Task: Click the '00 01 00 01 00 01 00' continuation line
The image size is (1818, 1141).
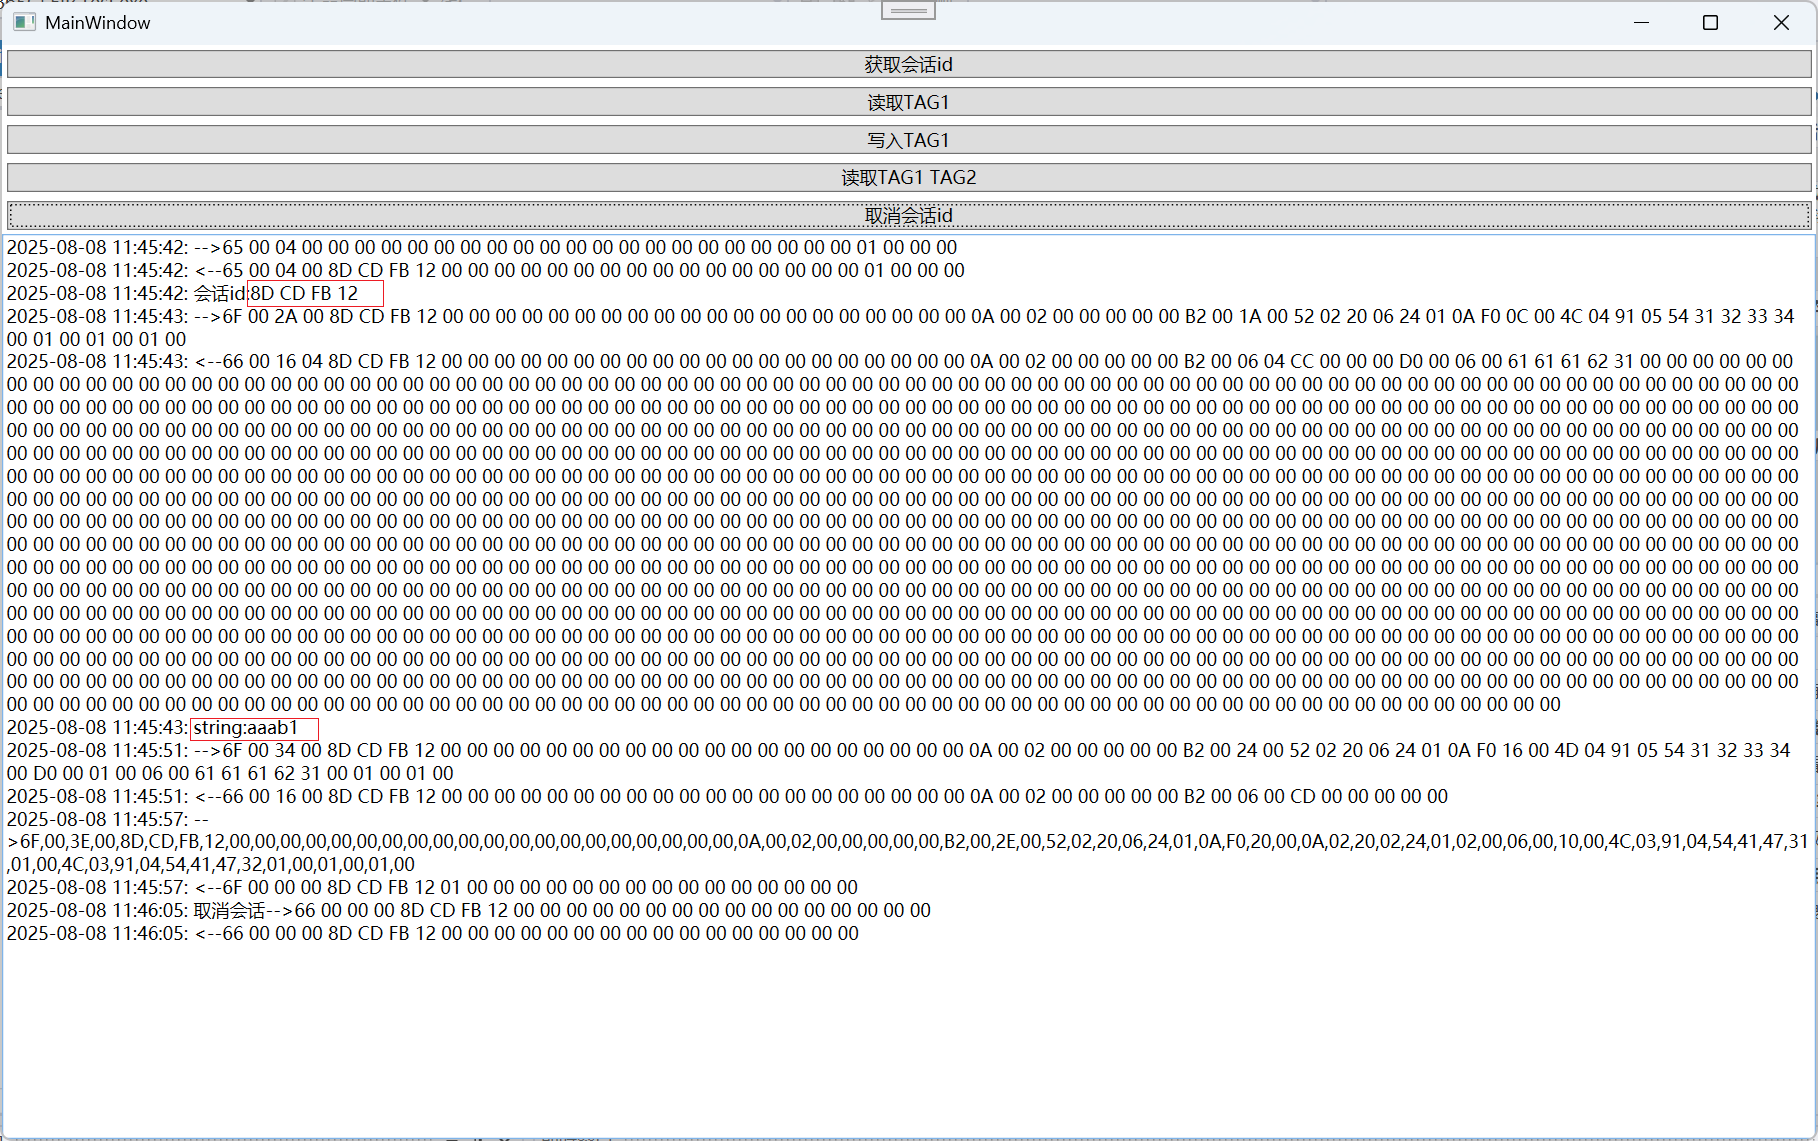Action: tap(97, 339)
